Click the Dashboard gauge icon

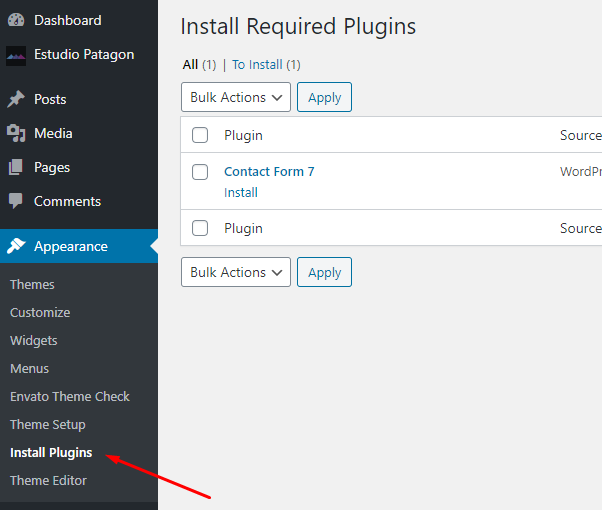tap(16, 20)
